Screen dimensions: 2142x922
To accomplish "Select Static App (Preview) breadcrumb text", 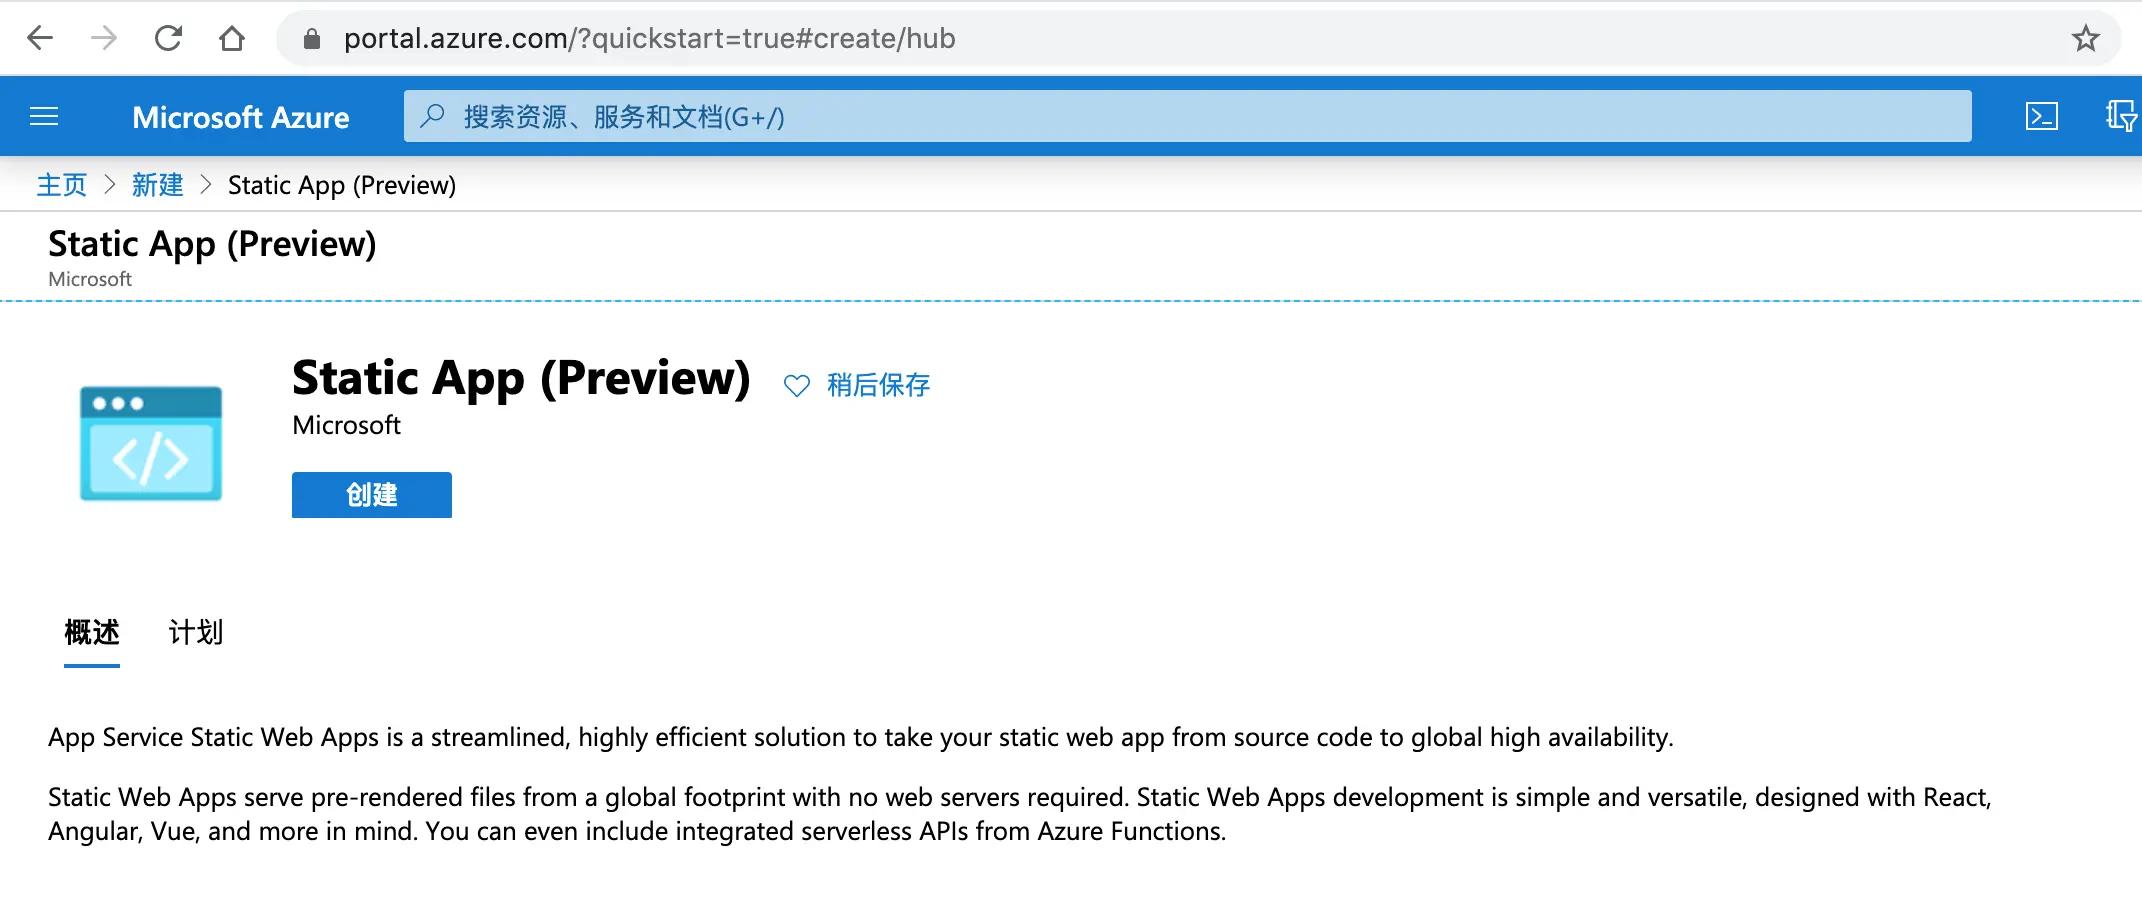I will coord(342,185).
